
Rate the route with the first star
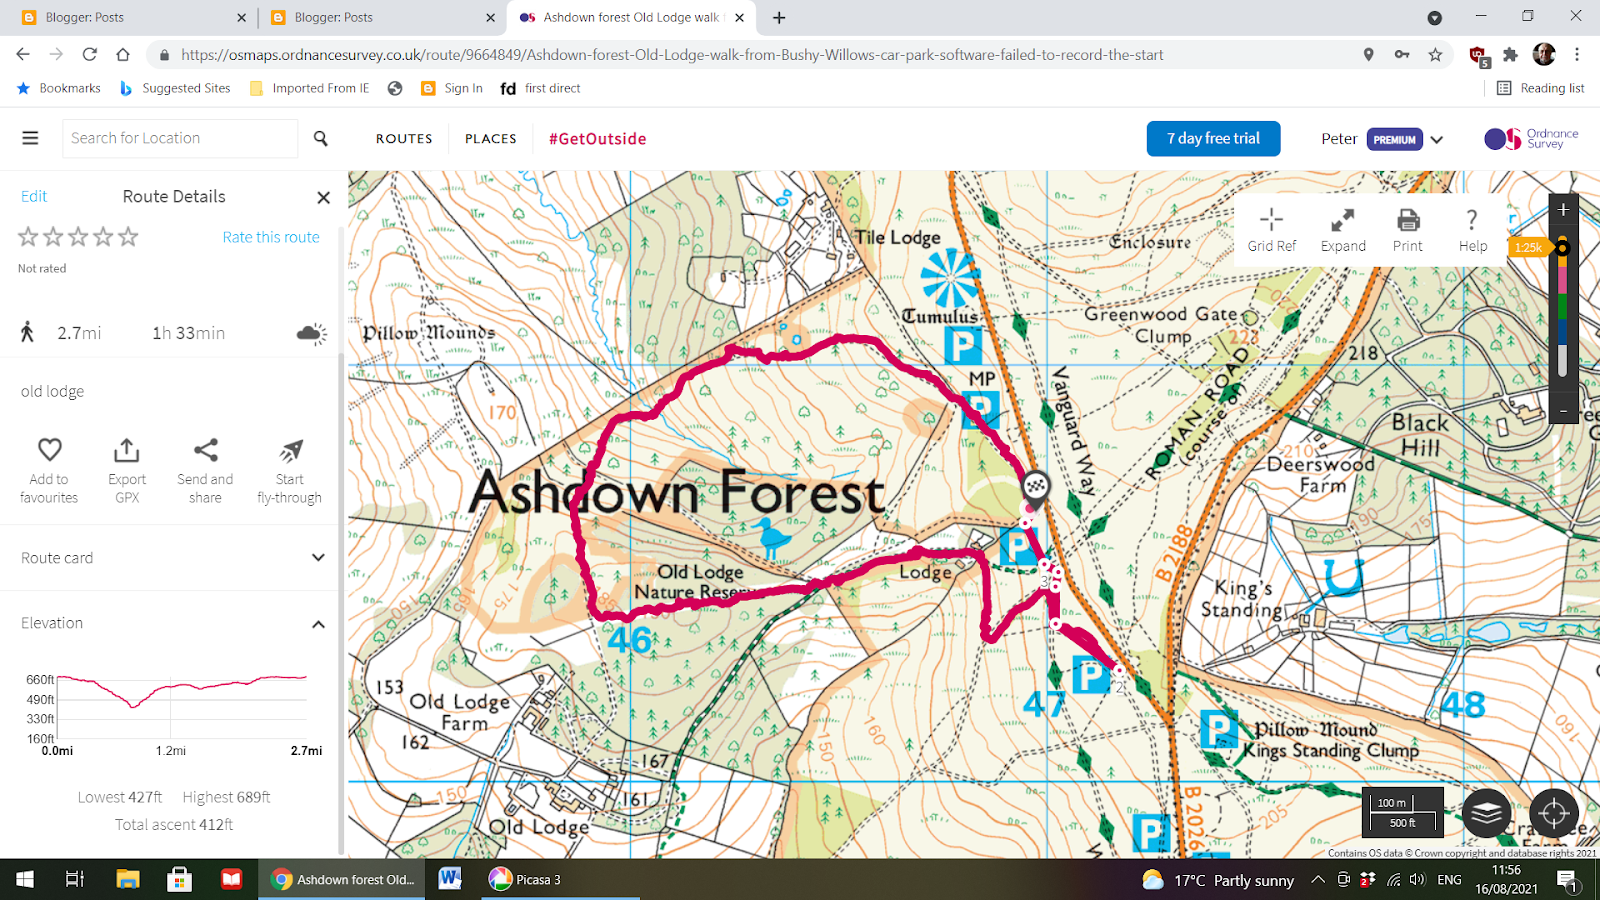pos(28,237)
